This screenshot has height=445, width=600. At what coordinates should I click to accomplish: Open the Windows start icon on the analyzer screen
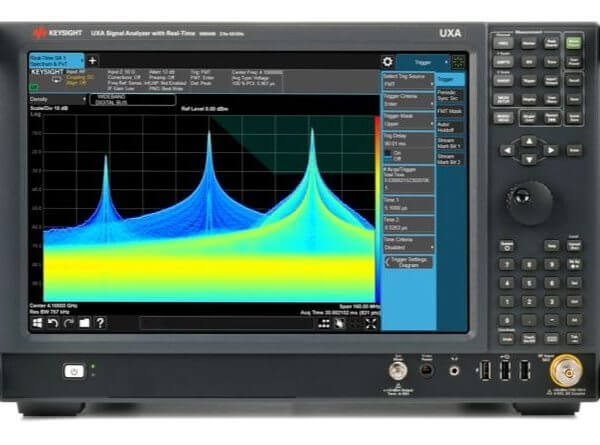[x=37, y=323]
